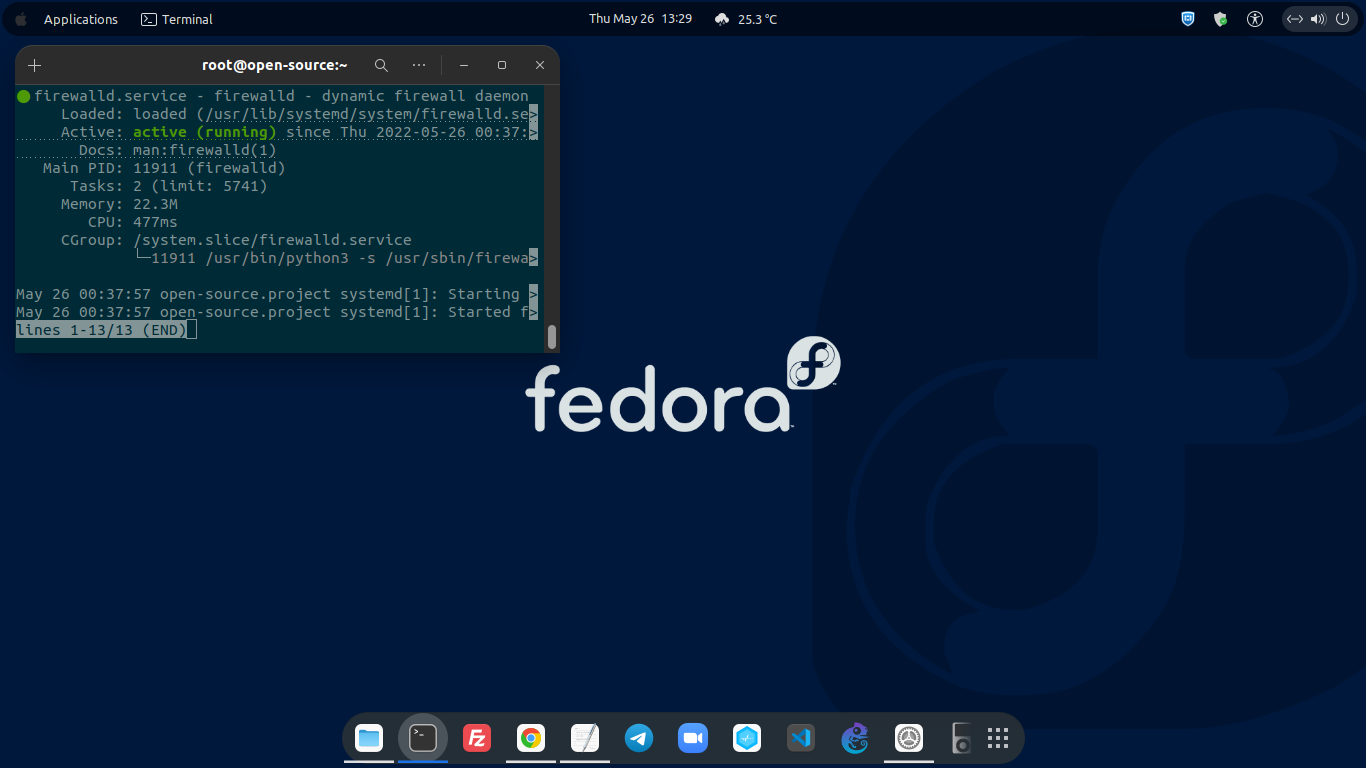Screen dimensions: 1366x768
Task: Open the accessibility menu icon
Action: [1255, 19]
